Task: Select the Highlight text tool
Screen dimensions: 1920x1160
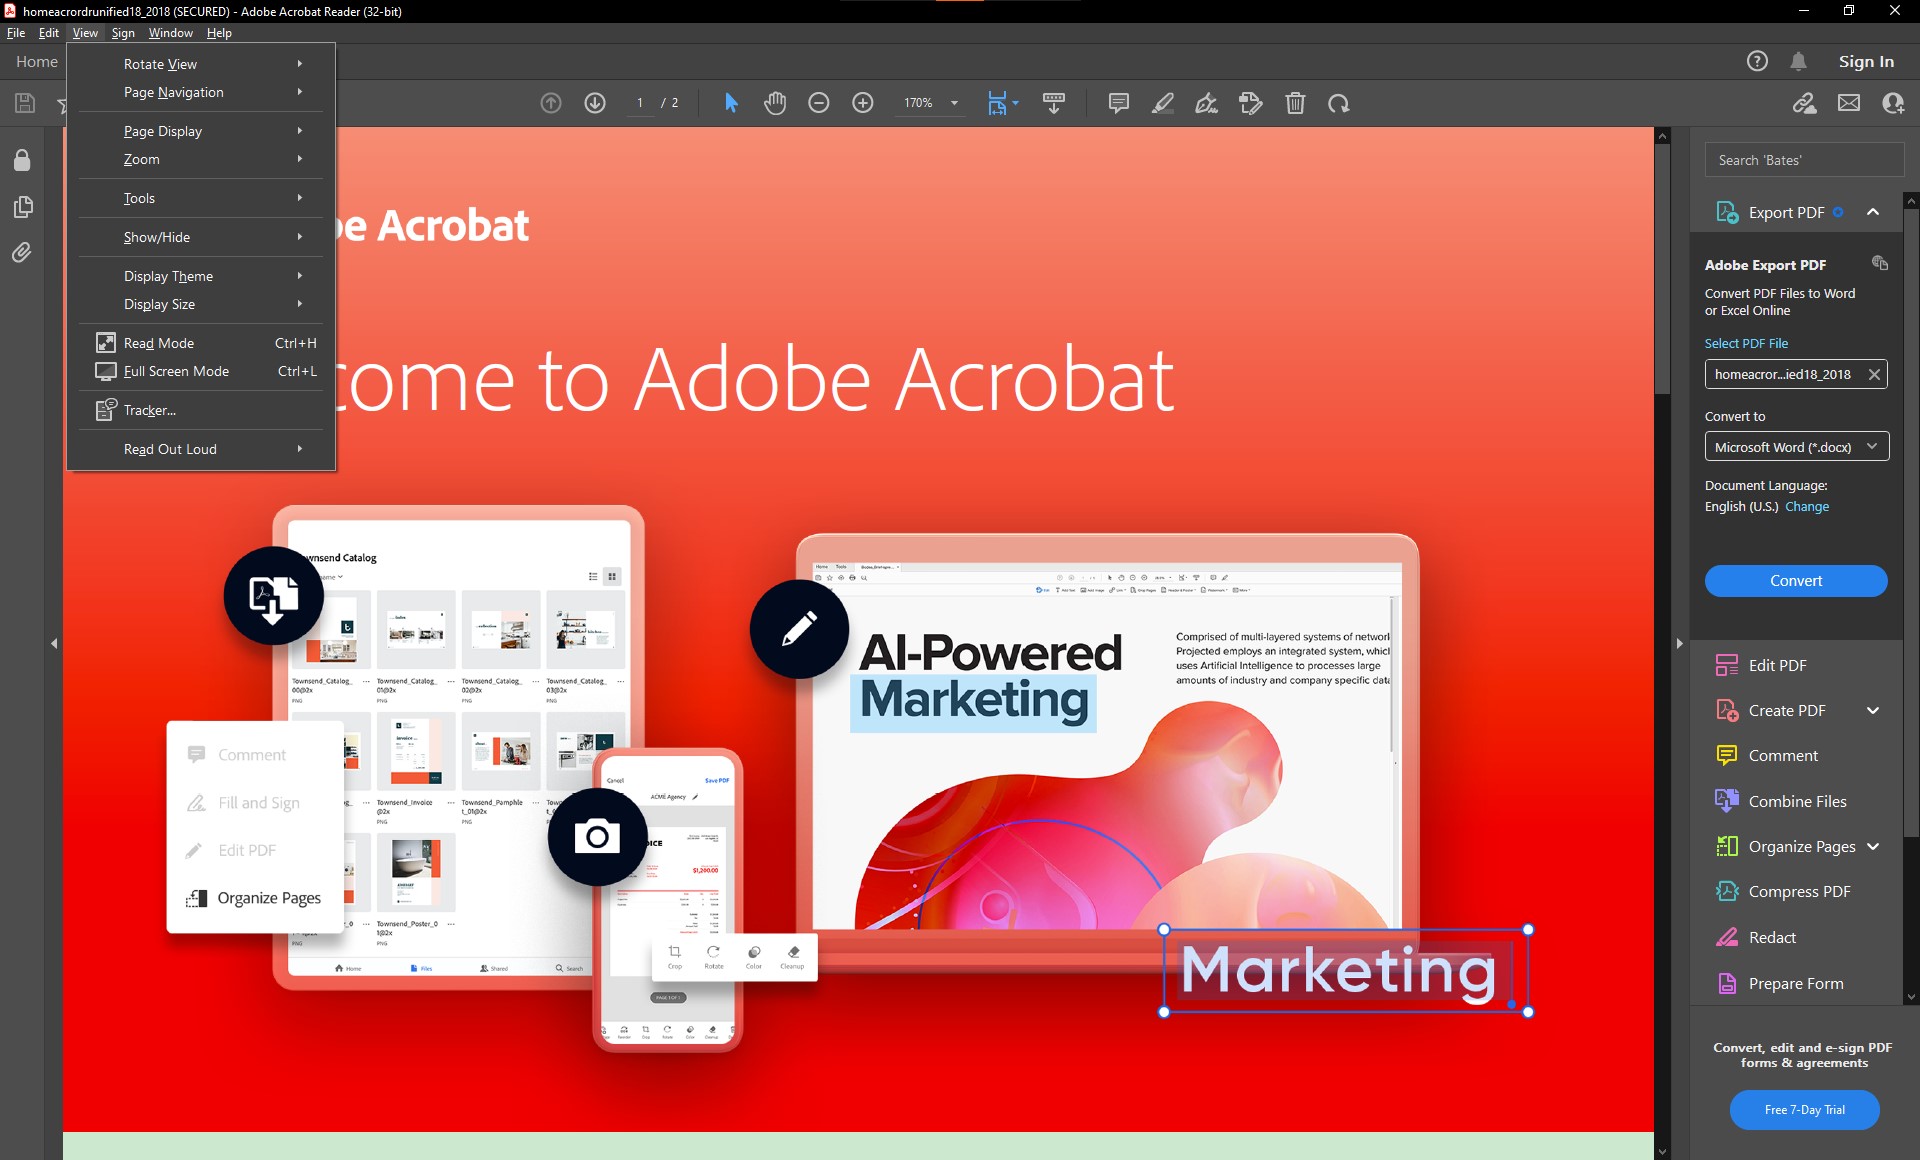Action: 1163,103
